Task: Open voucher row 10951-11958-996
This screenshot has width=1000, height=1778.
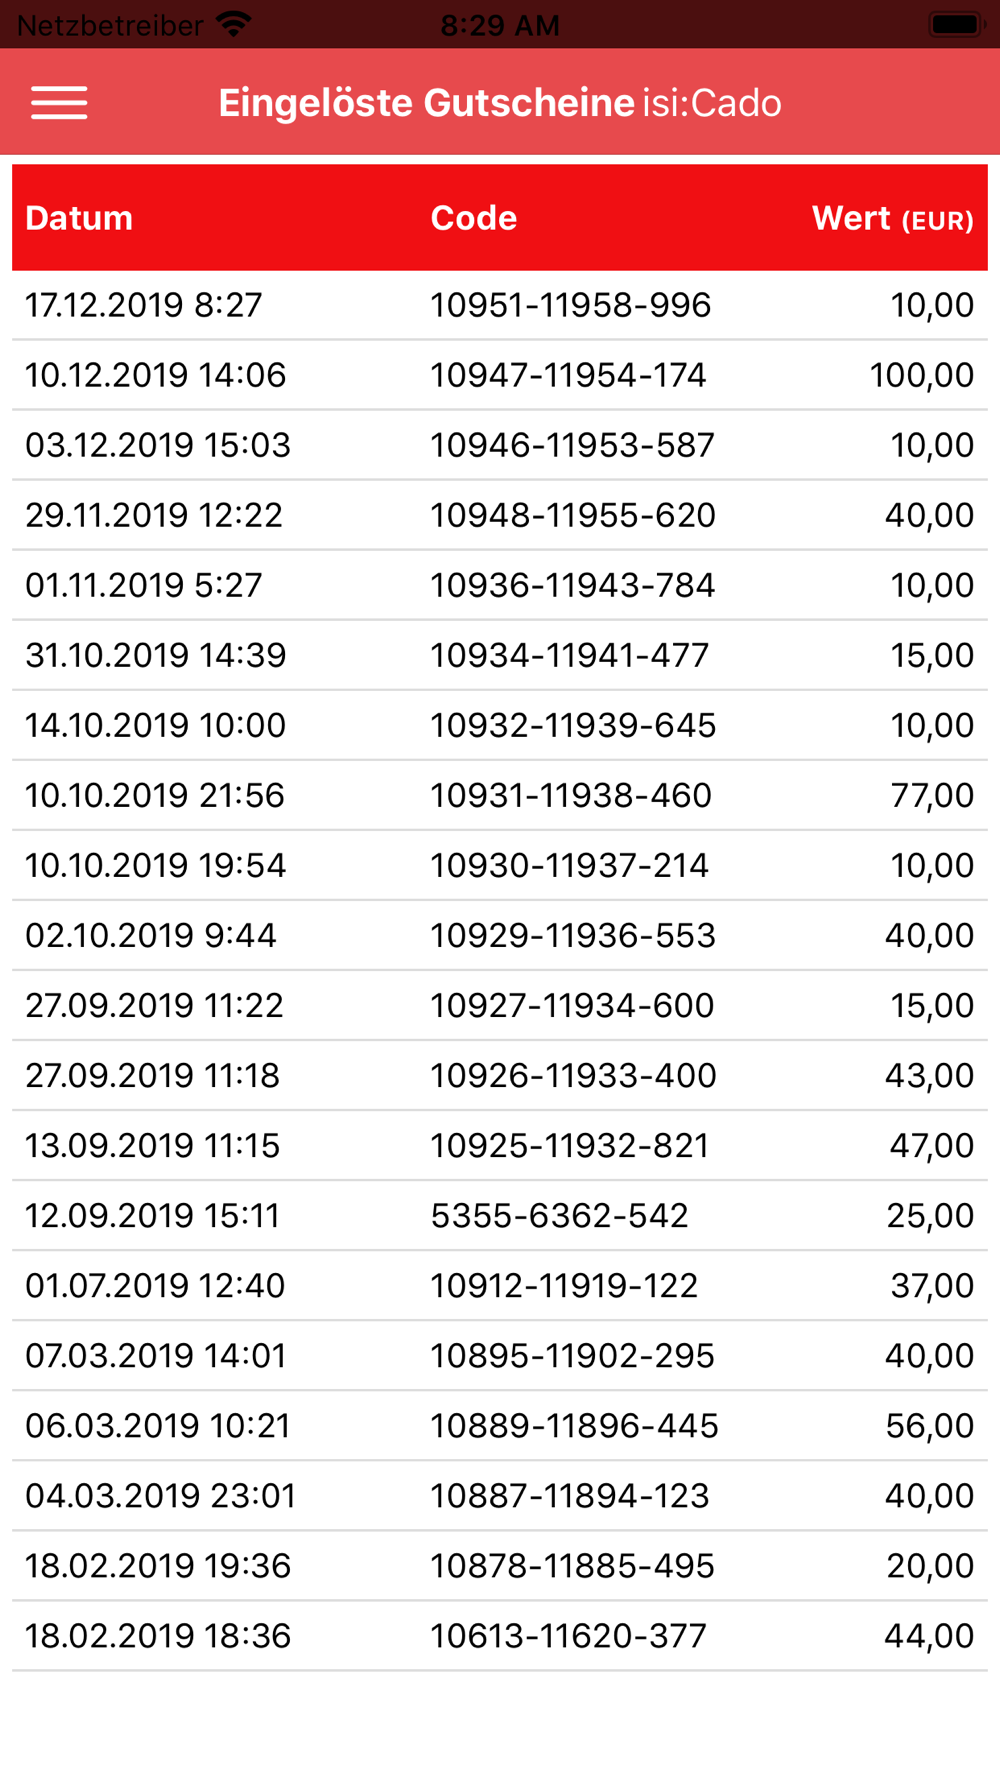Action: tap(500, 305)
